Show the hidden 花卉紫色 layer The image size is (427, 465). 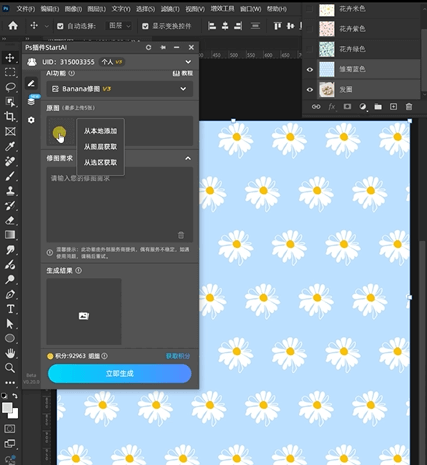pyautogui.click(x=310, y=29)
